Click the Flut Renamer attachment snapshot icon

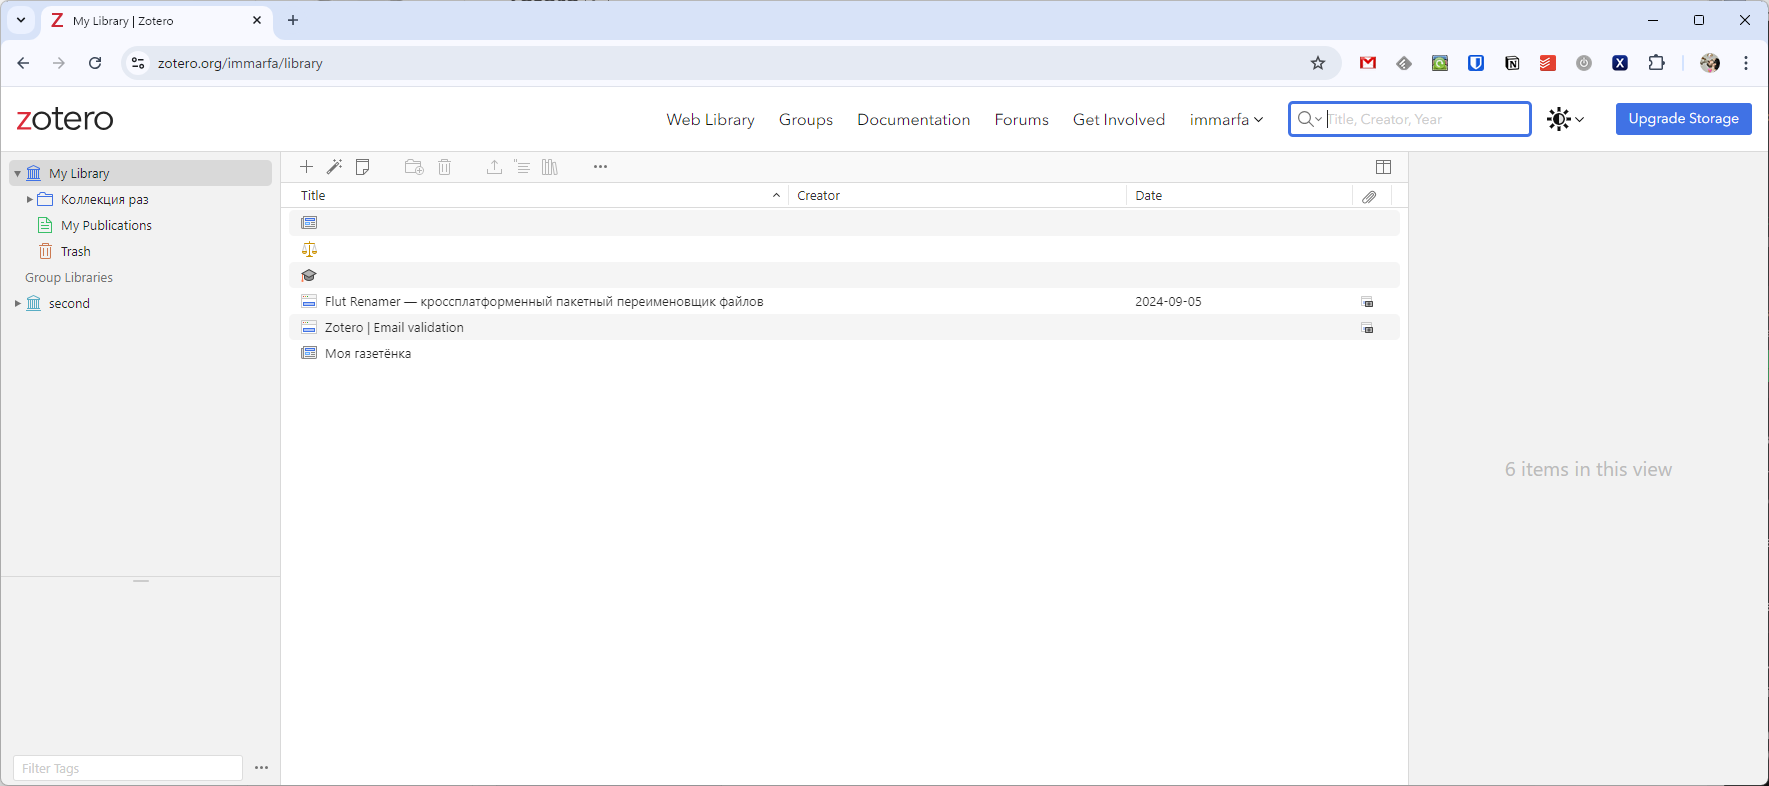click(x=1367, y=302)
